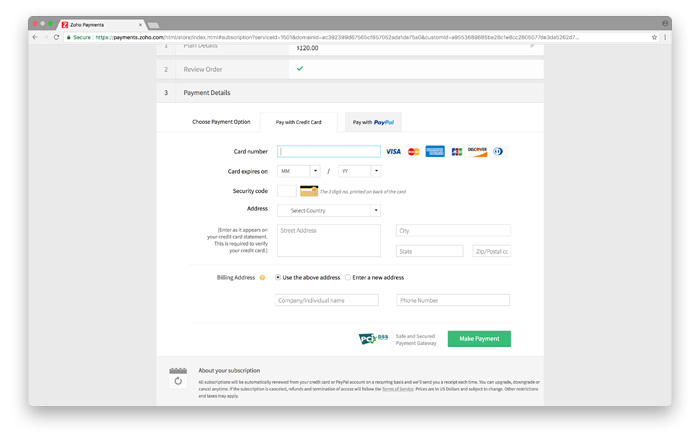This screenshot has height=445, width=700.
Task: Open the Terms of Service link
Action: click(397, 389)
